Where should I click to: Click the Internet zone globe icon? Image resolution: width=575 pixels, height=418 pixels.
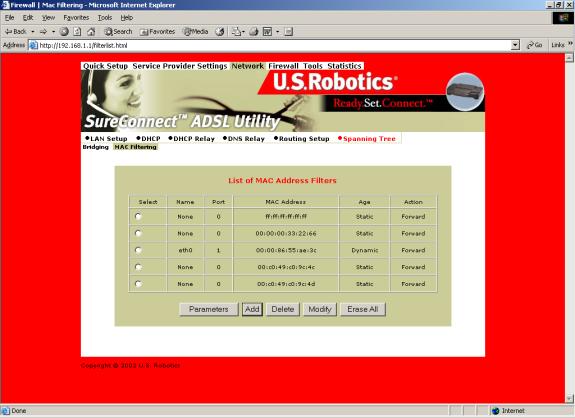(x=496, y=411)
